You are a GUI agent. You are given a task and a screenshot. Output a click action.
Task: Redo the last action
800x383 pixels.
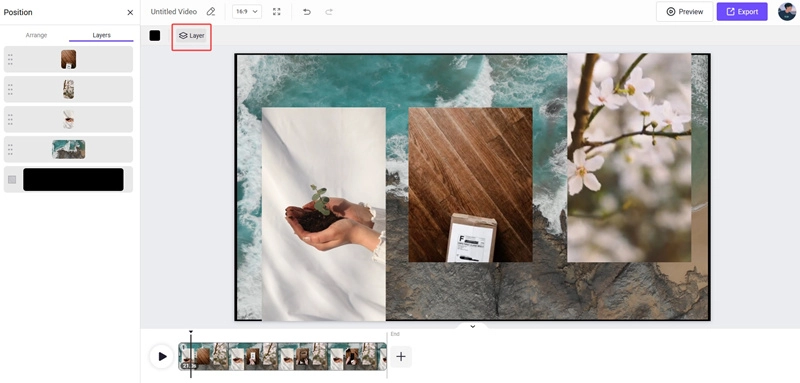pyautogui.click(x=329, y=12)
